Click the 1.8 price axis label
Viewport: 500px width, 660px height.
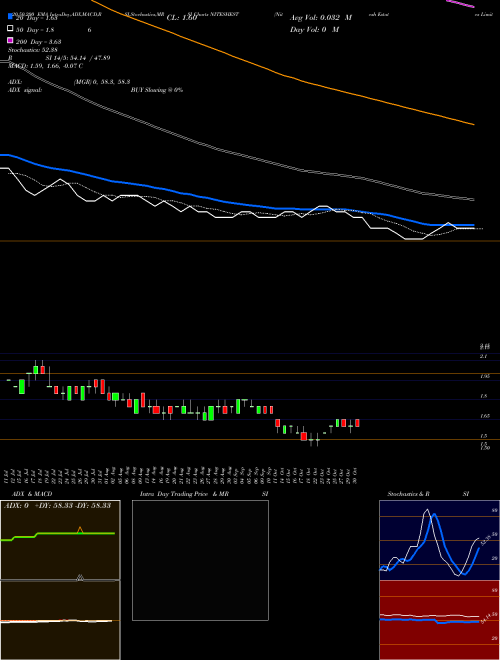click(484, 397)
